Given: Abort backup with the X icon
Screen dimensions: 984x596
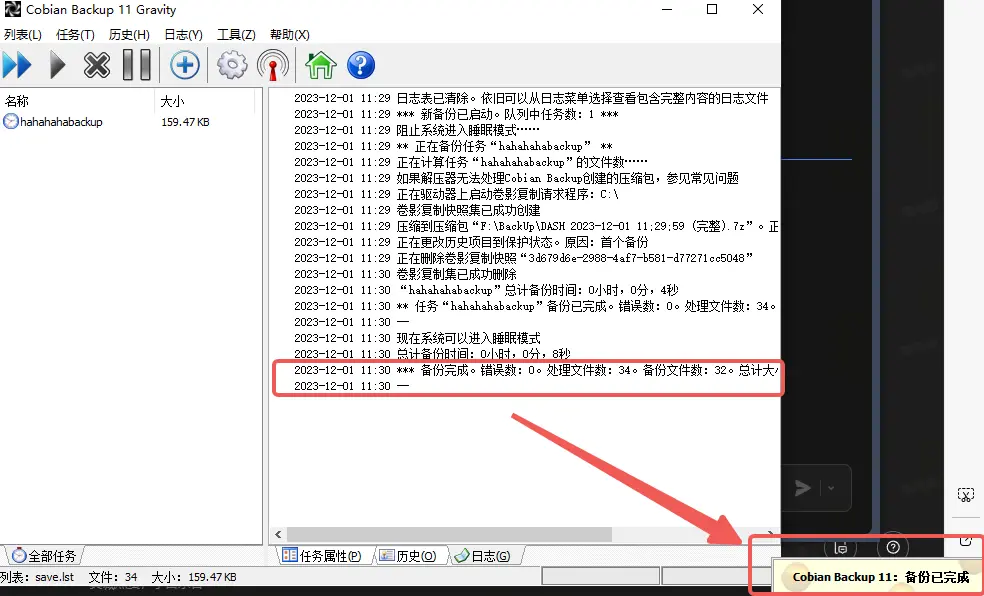Looking at the screenshot, I should pyautogui.click(x=97, y=65).
